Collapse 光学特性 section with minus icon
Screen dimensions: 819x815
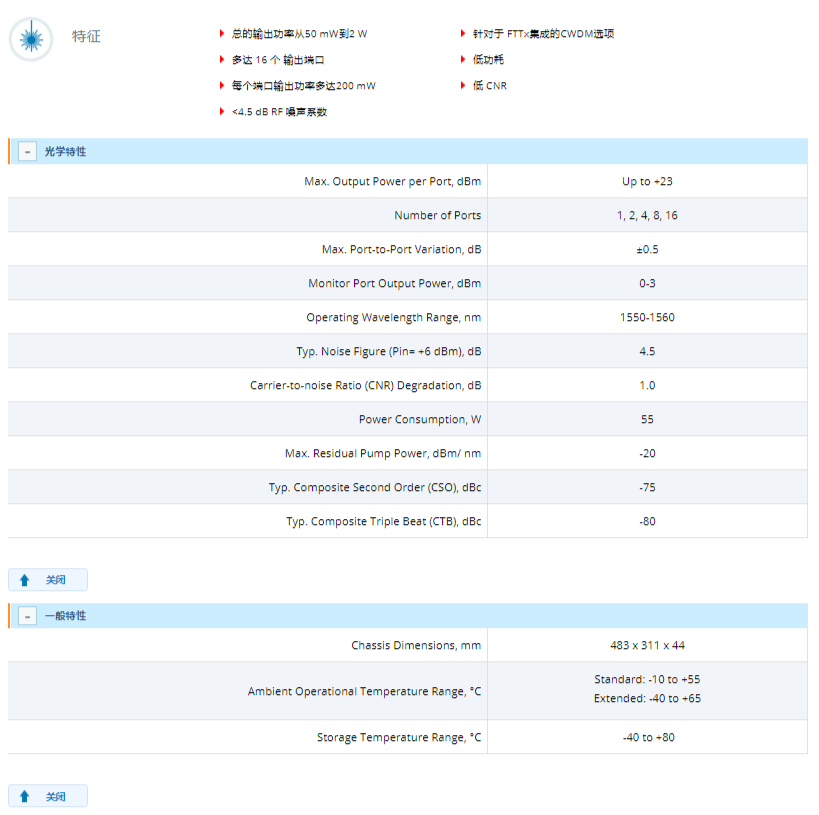[x=28, y=152]
